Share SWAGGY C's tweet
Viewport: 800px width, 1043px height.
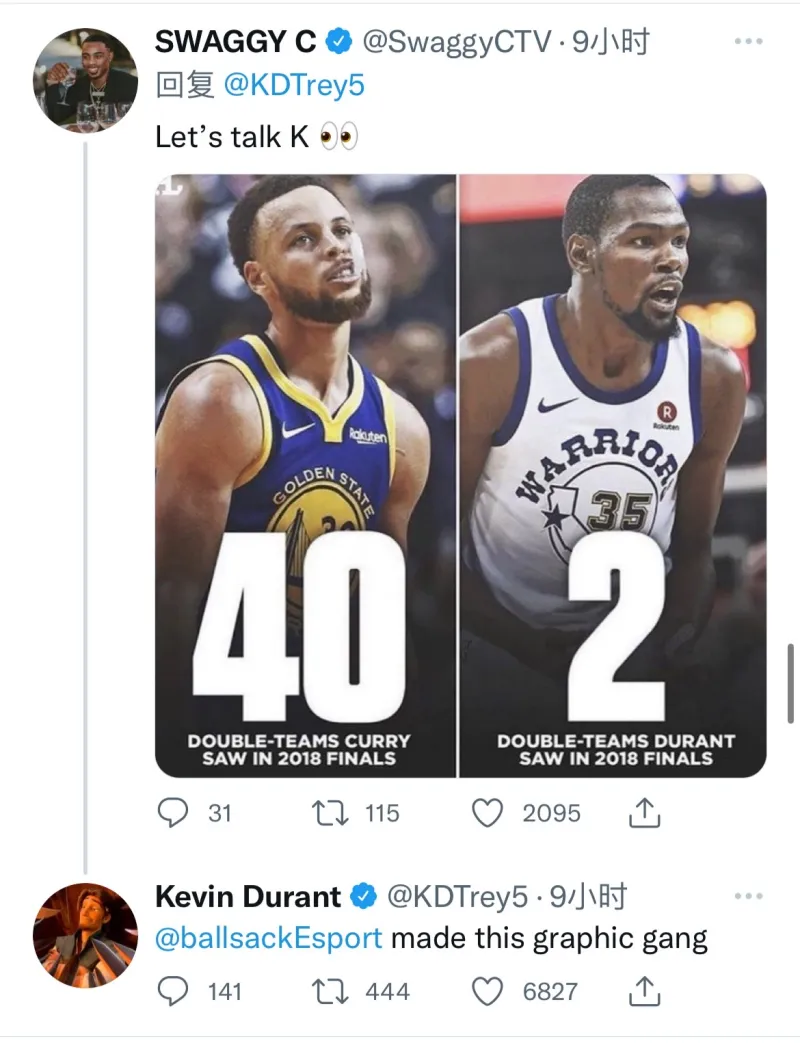tap(645, 813)
